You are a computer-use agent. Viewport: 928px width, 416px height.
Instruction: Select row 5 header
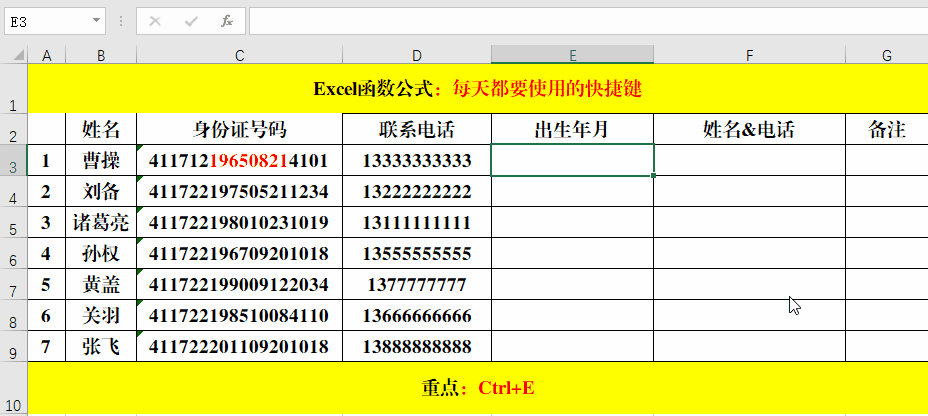point(14,222)
